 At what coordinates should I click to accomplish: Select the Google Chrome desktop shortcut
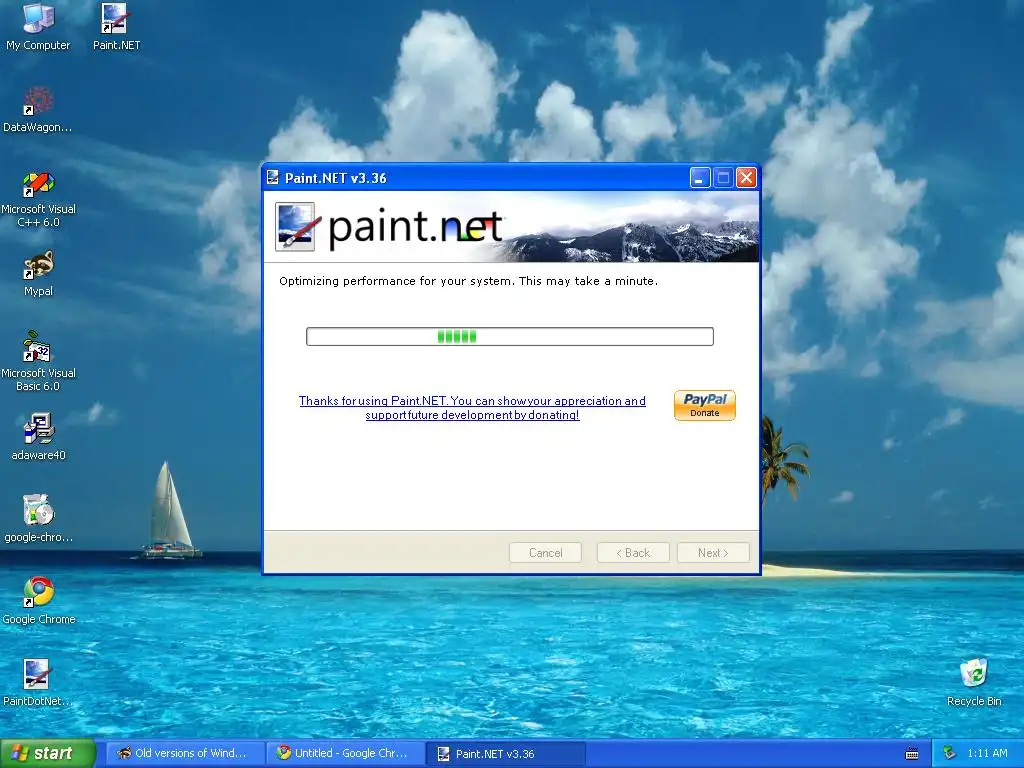coord(38,600)
